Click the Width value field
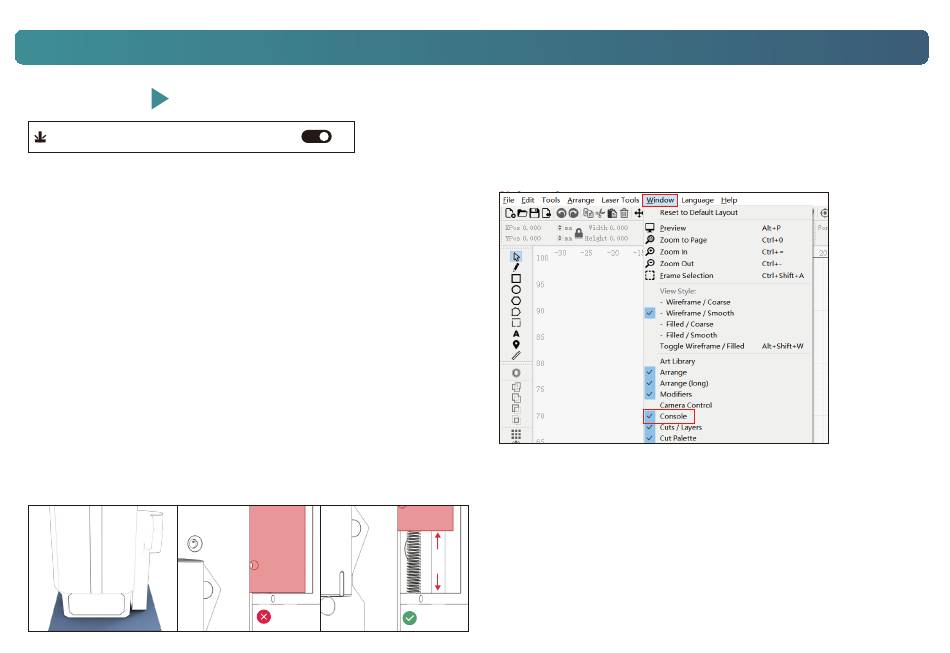 (x=617, y=228)
